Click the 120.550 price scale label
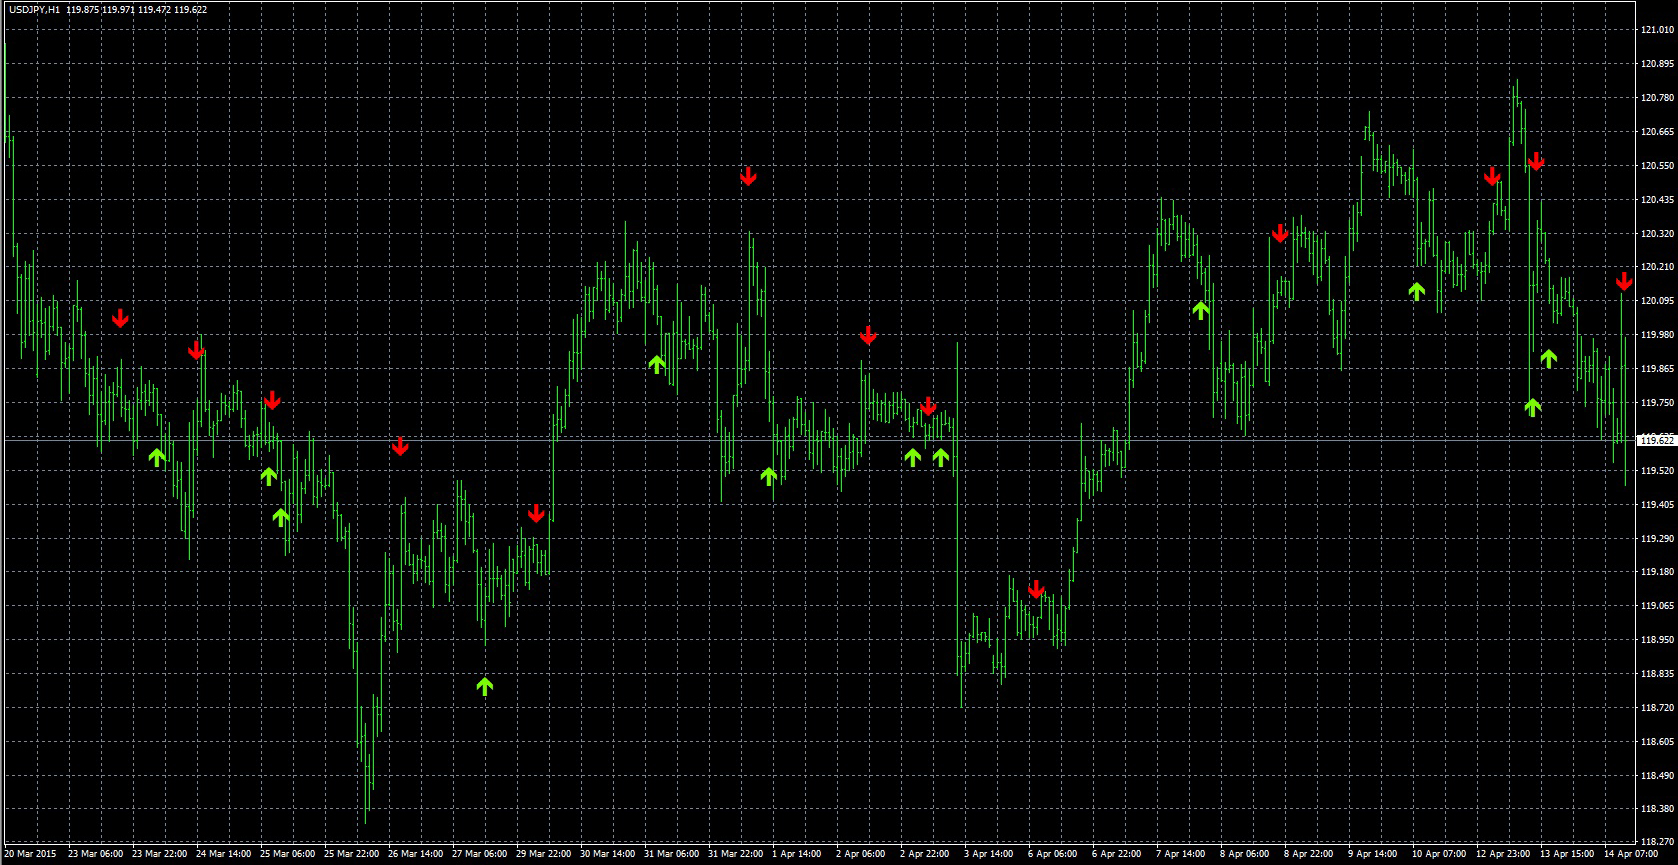Viewport: 1678px width, 865px height. [1657, 166]
